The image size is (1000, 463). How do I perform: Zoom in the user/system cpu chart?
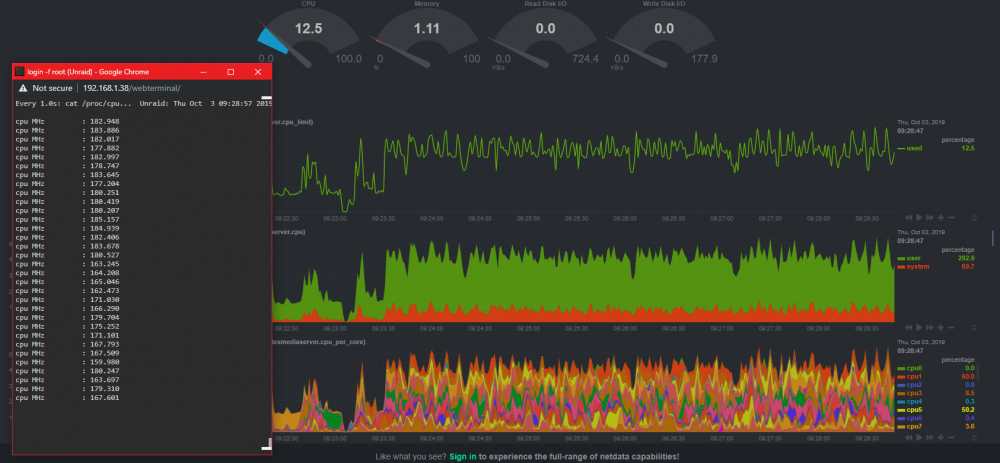[x=941, y=327]
